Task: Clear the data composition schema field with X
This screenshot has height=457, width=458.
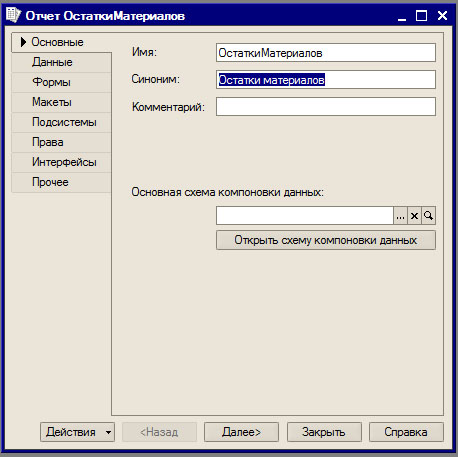Action: point(414,216)
